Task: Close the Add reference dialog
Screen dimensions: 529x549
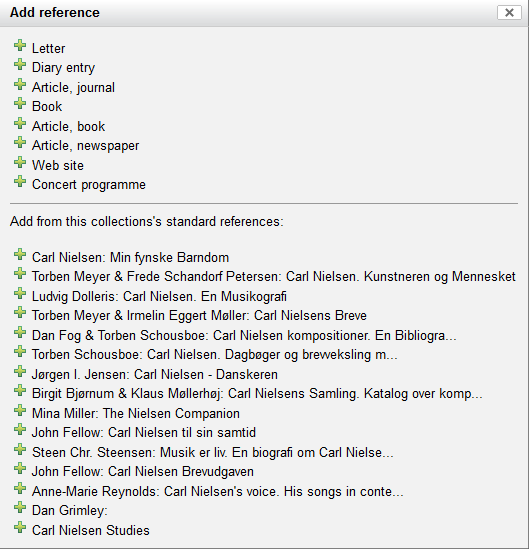Action: coord(509,13)
